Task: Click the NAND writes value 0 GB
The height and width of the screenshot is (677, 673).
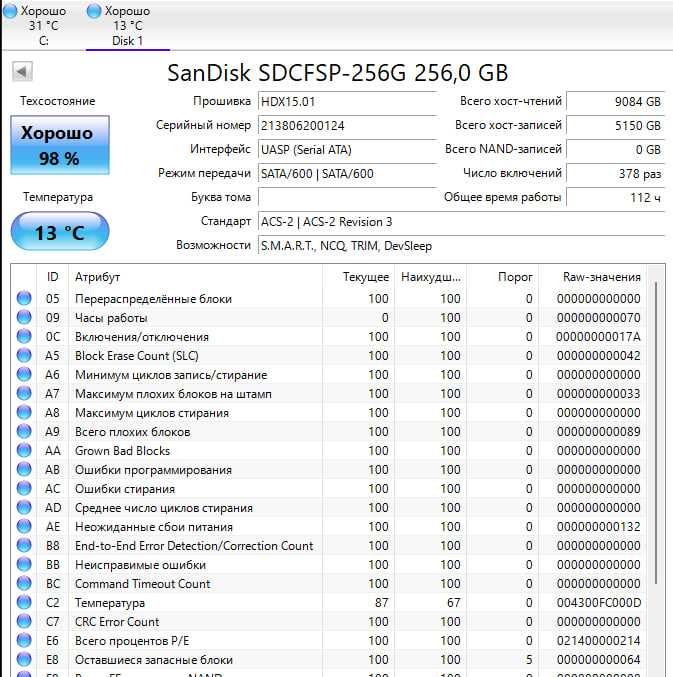Action: tap(615, 150)
